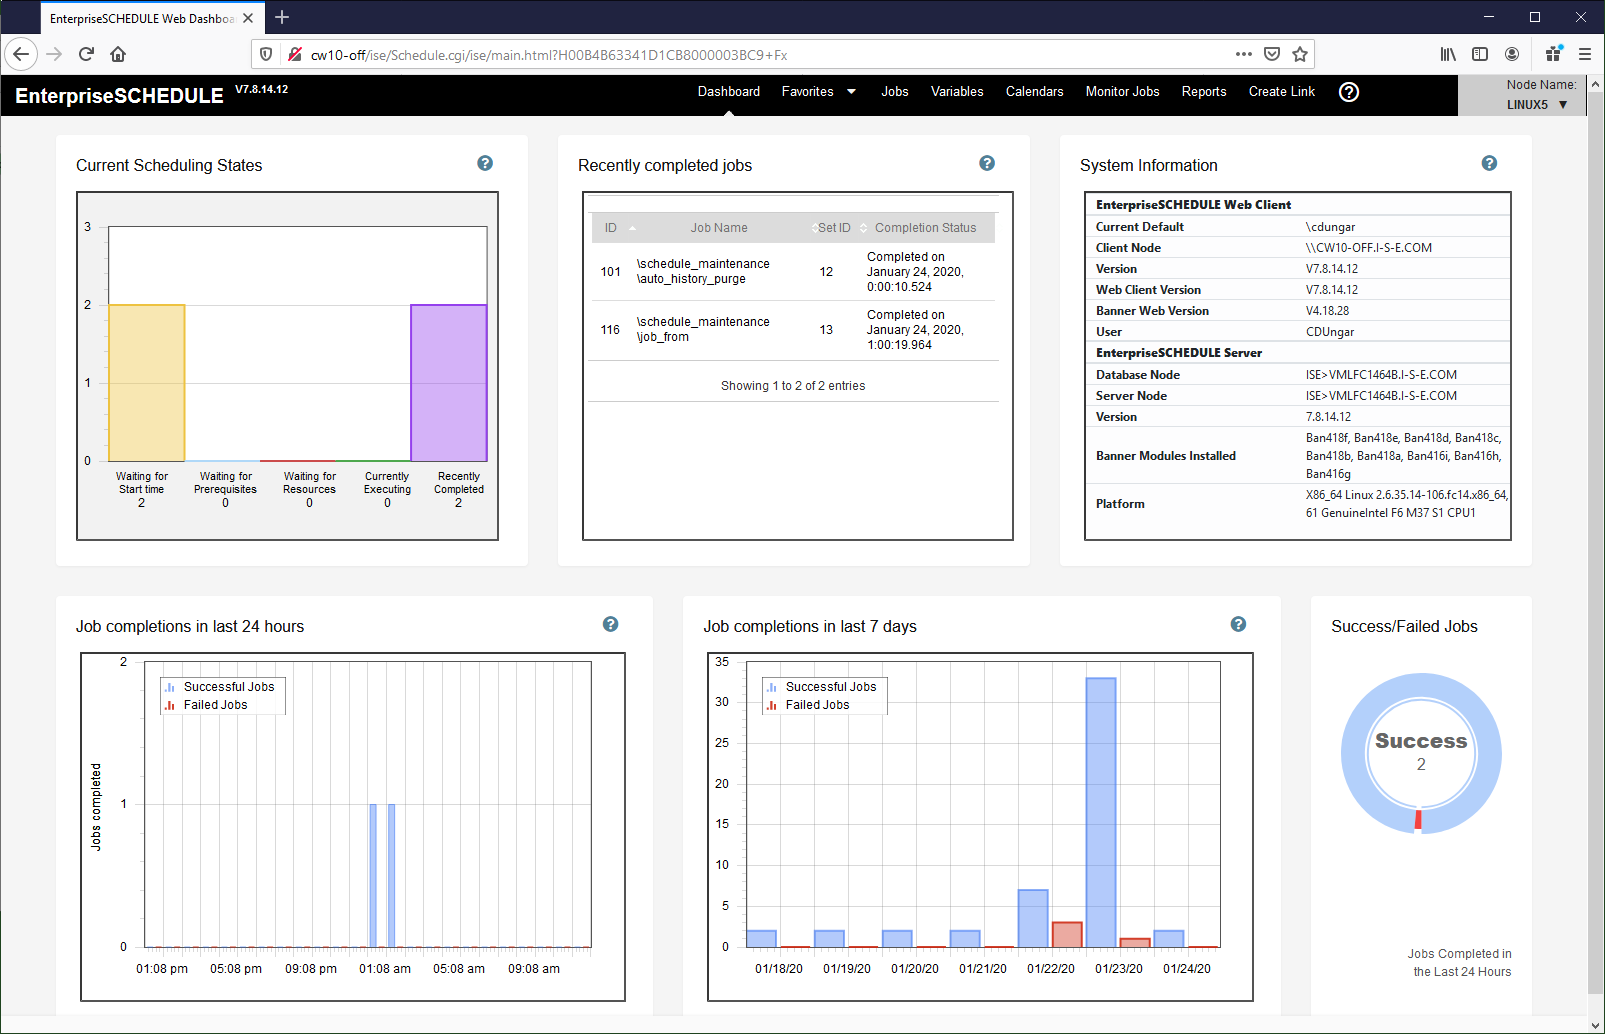This screenshot has height=1034, width=1605.
Task: Click the vertical scrollbar down arrow
Action: click(x=1596, y=1025)
